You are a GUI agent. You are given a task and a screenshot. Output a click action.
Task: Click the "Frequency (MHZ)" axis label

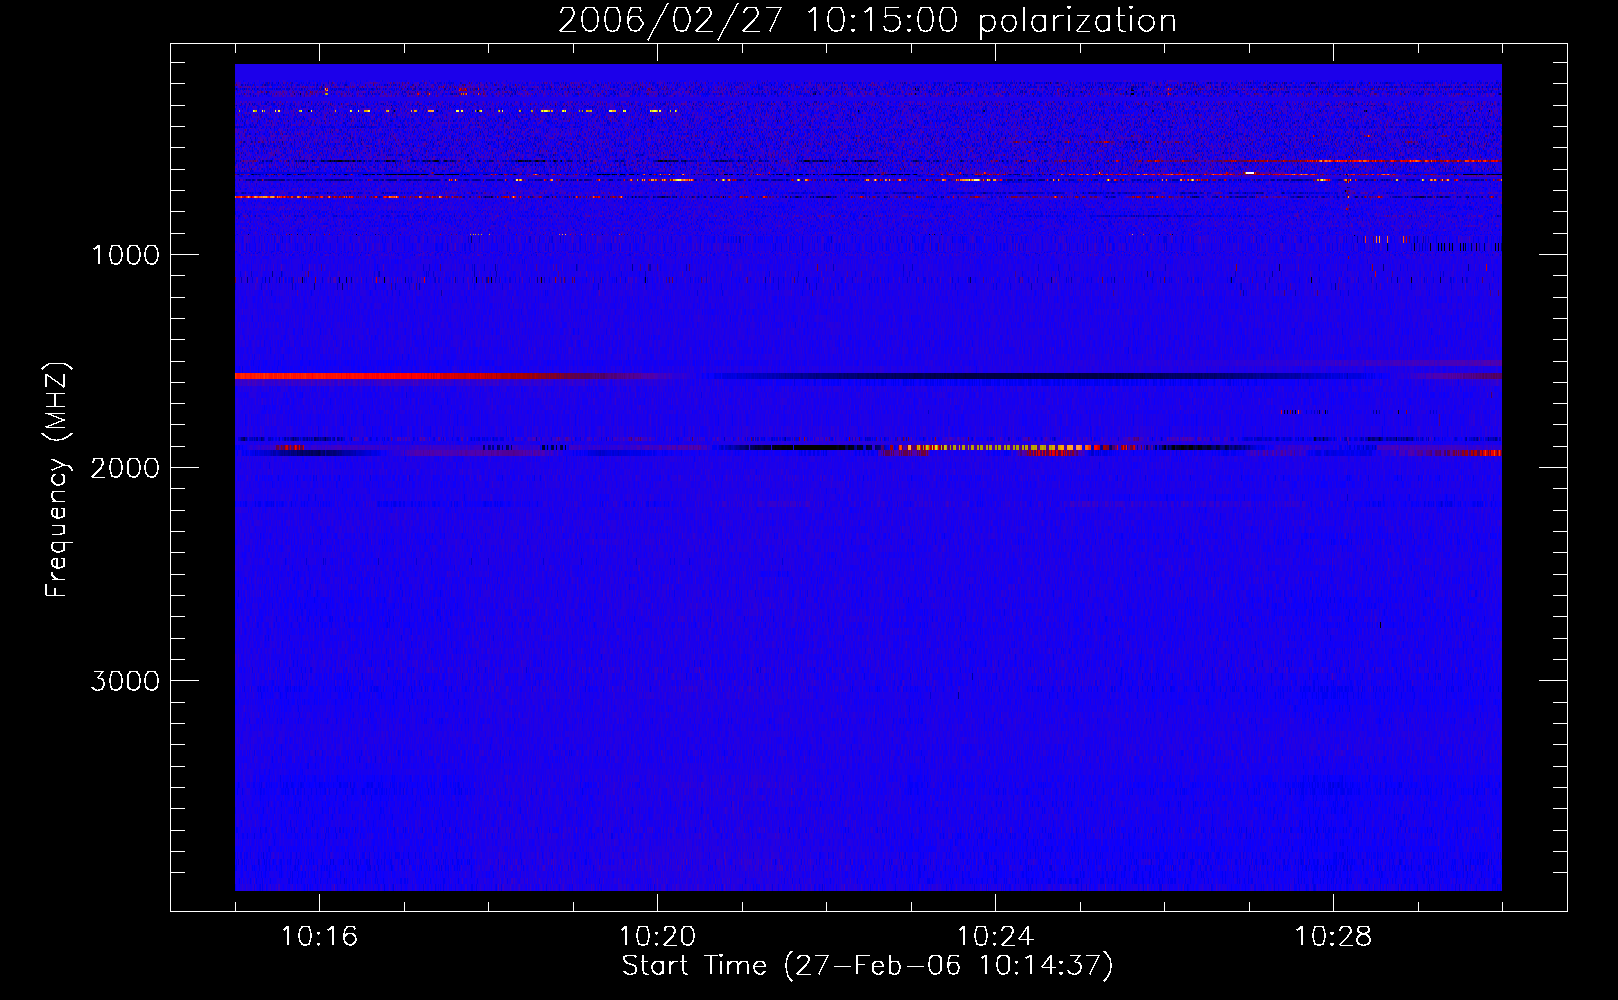[57, 480]
